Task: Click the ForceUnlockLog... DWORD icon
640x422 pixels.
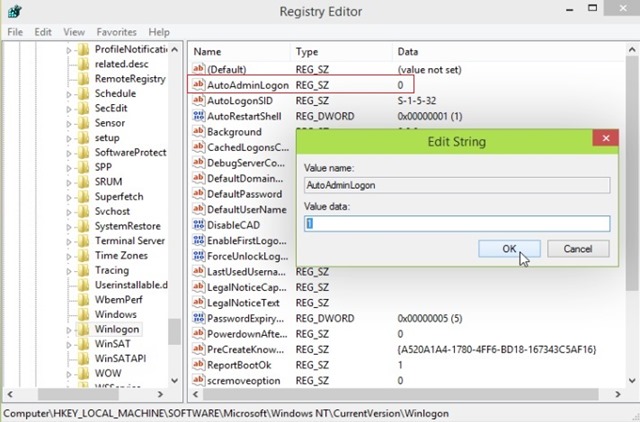Action: [x=198, y=255]
